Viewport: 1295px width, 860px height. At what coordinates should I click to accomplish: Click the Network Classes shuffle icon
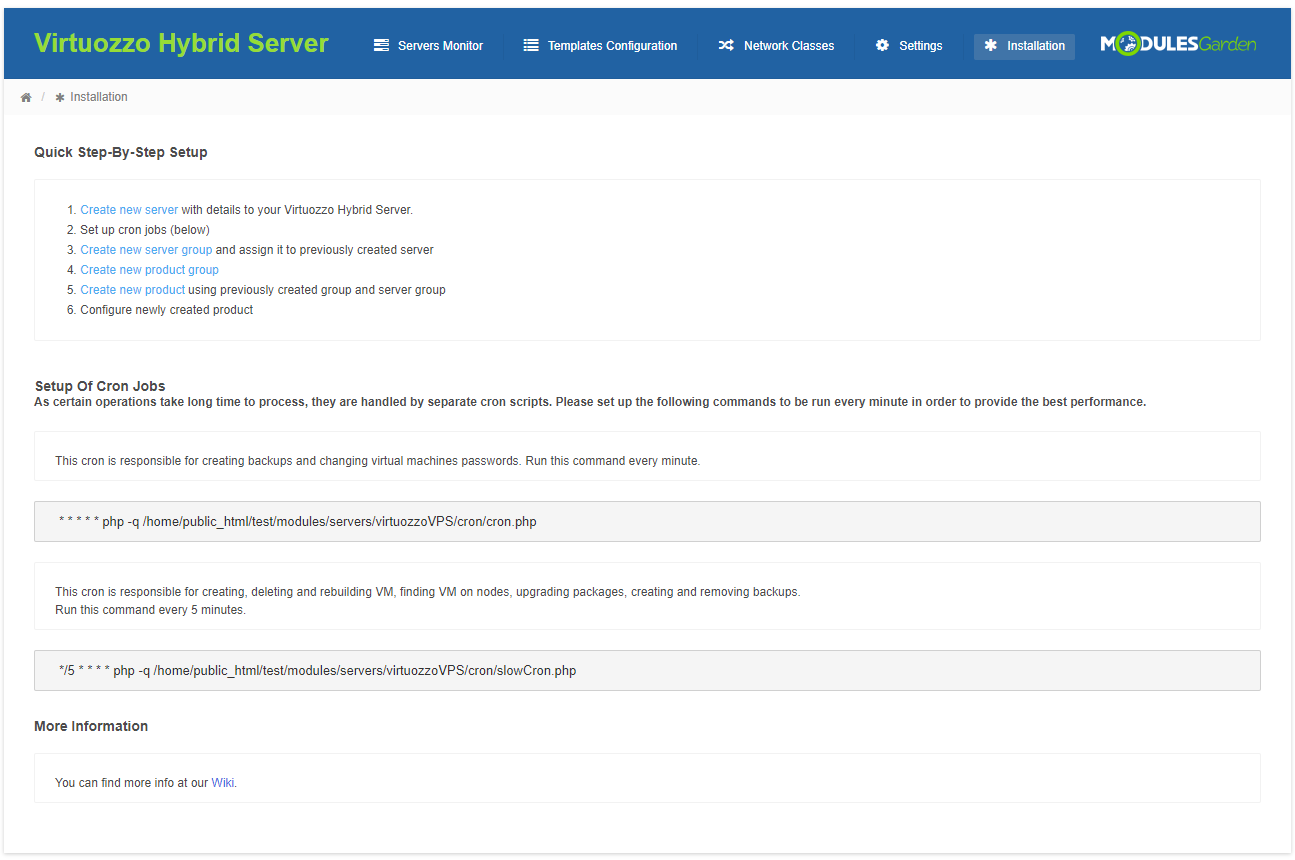click(x=726, y=45)
